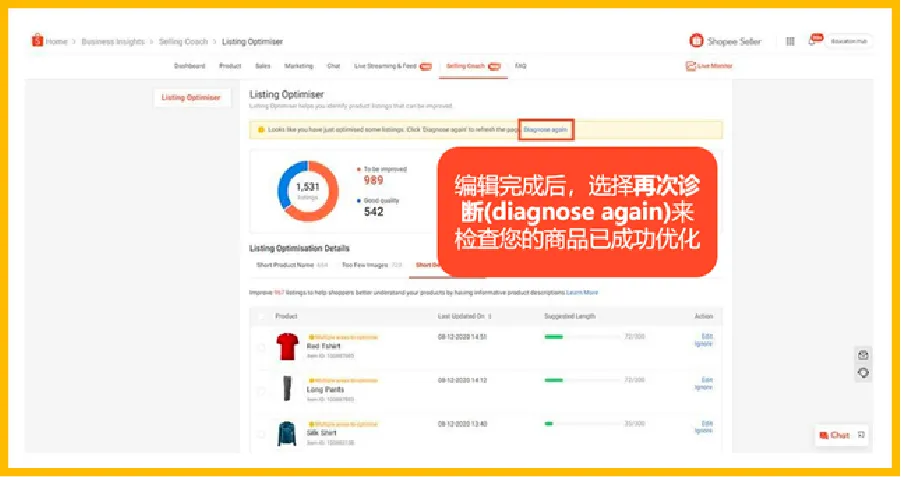Click Edit for Long Pants

coord(707,380)
